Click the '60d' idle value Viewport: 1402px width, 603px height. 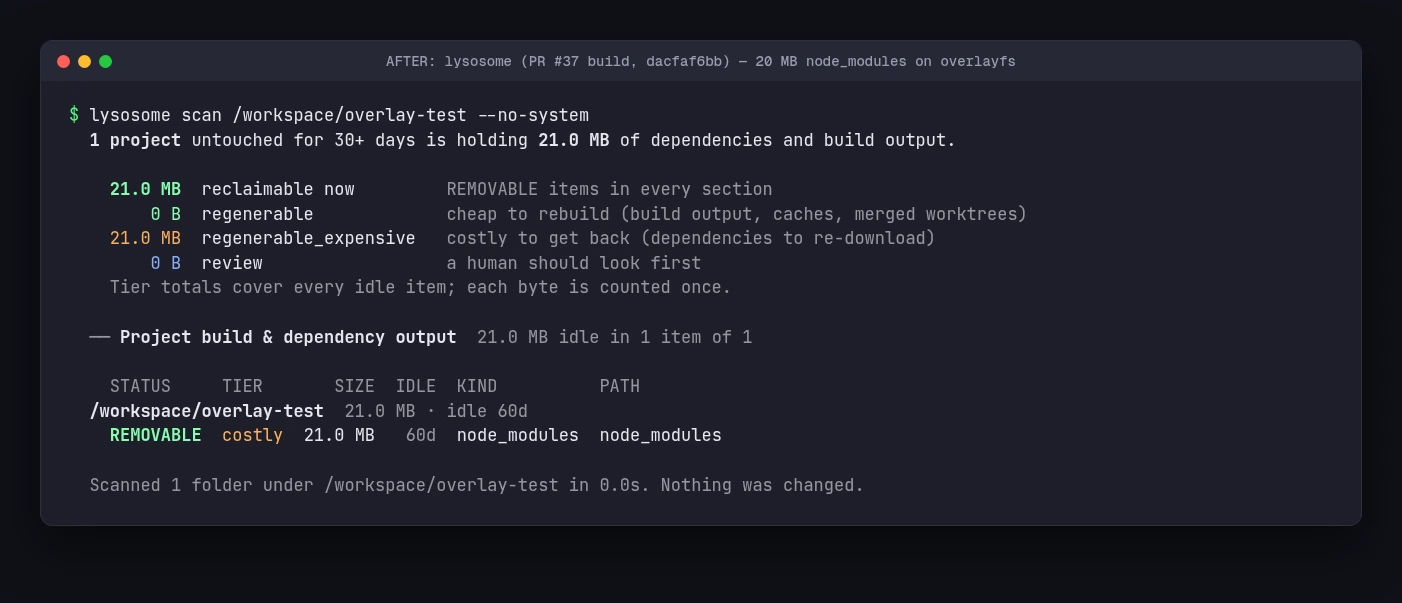pyautogui.click(x=421, y=435)
